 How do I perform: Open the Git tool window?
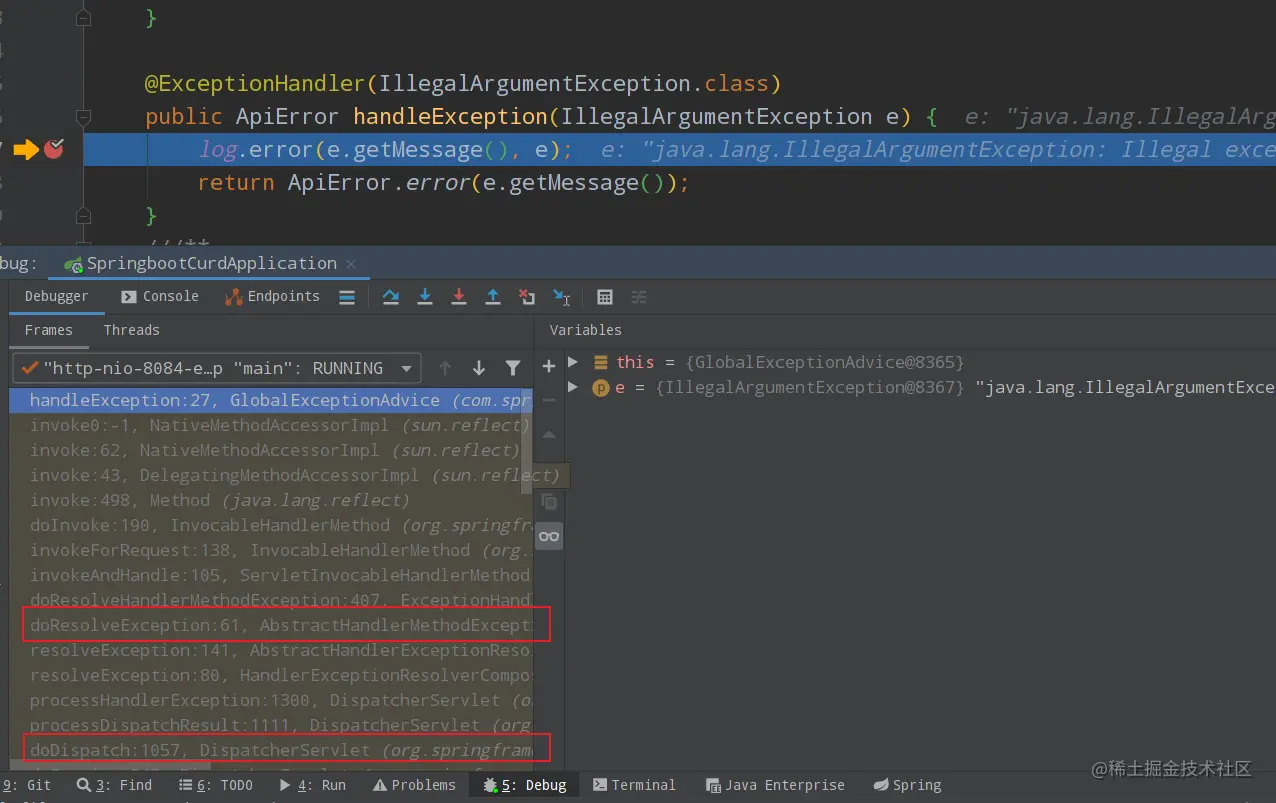[x=27, y=785]
